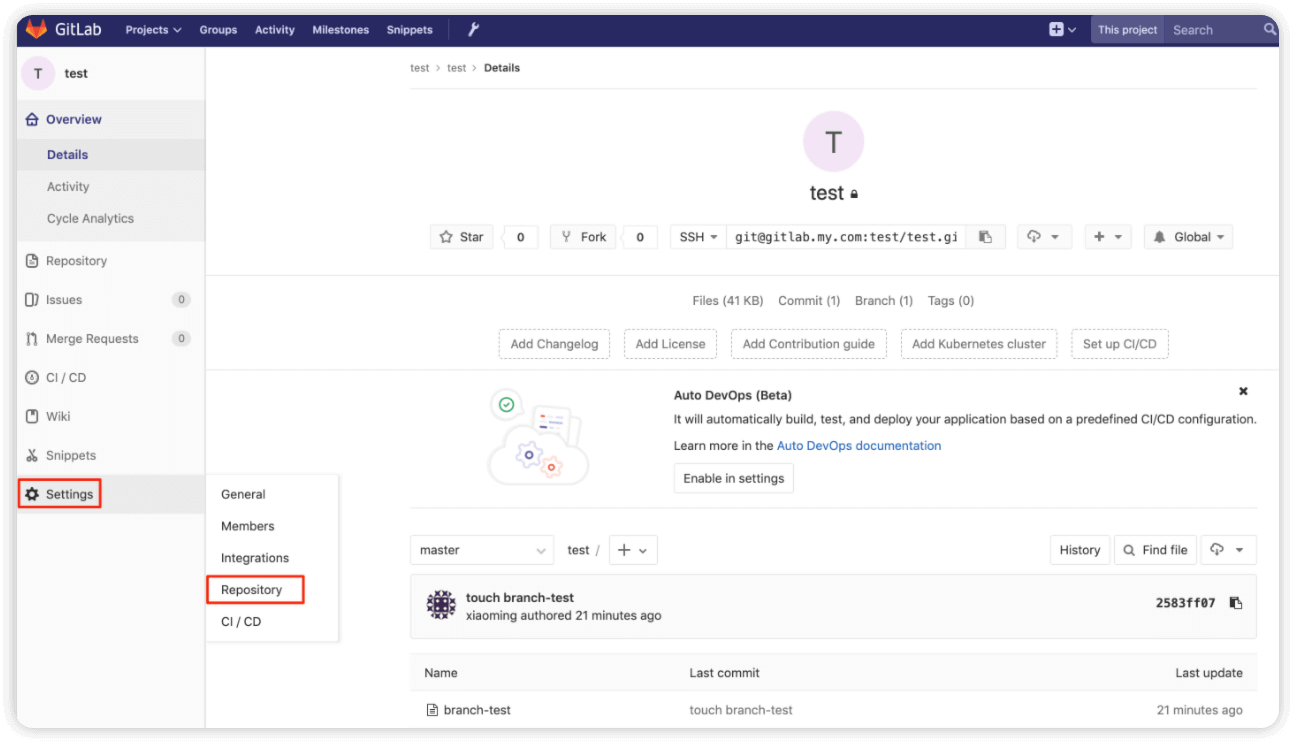Image resolution: width=1294 pixels, height=743 pixels.
Task: Click the search magnifier icon
Action: click(x=1270, y=30)
